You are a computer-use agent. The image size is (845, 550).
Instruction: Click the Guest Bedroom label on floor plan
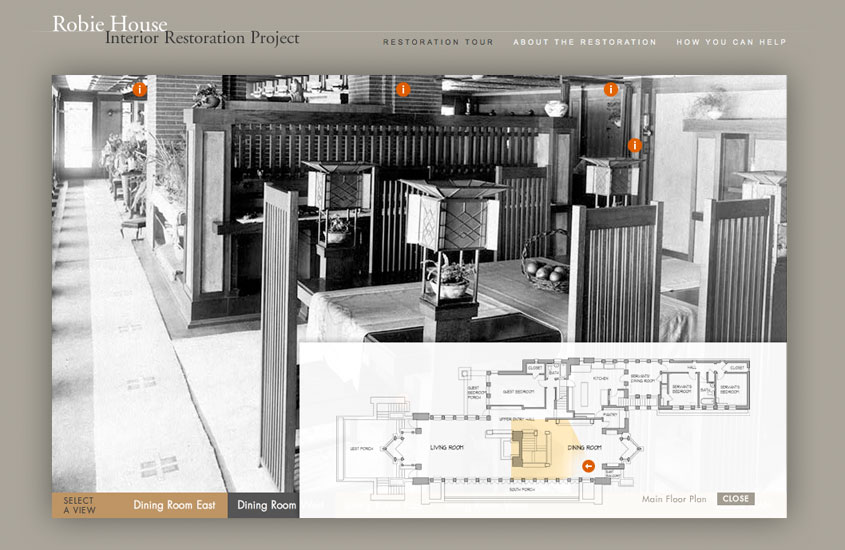click(x=518, y=392)
